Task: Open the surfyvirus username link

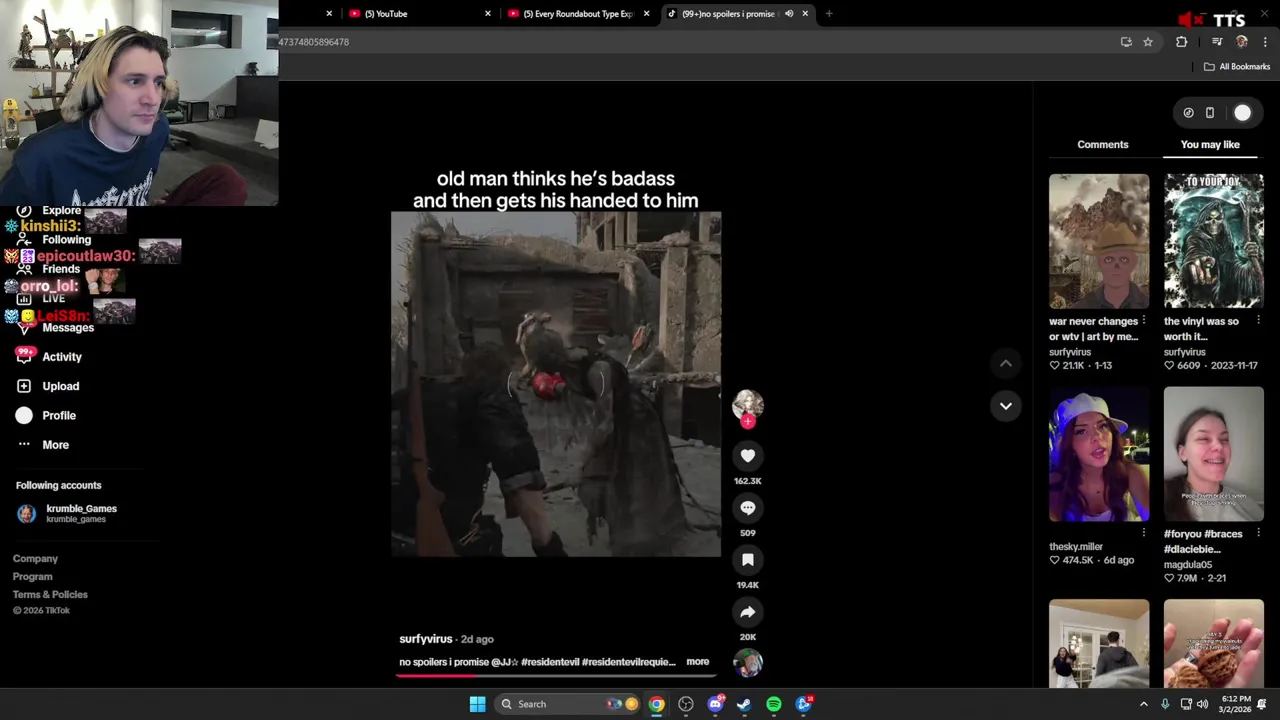Action: pyautogui.click(x=426, y=639)
